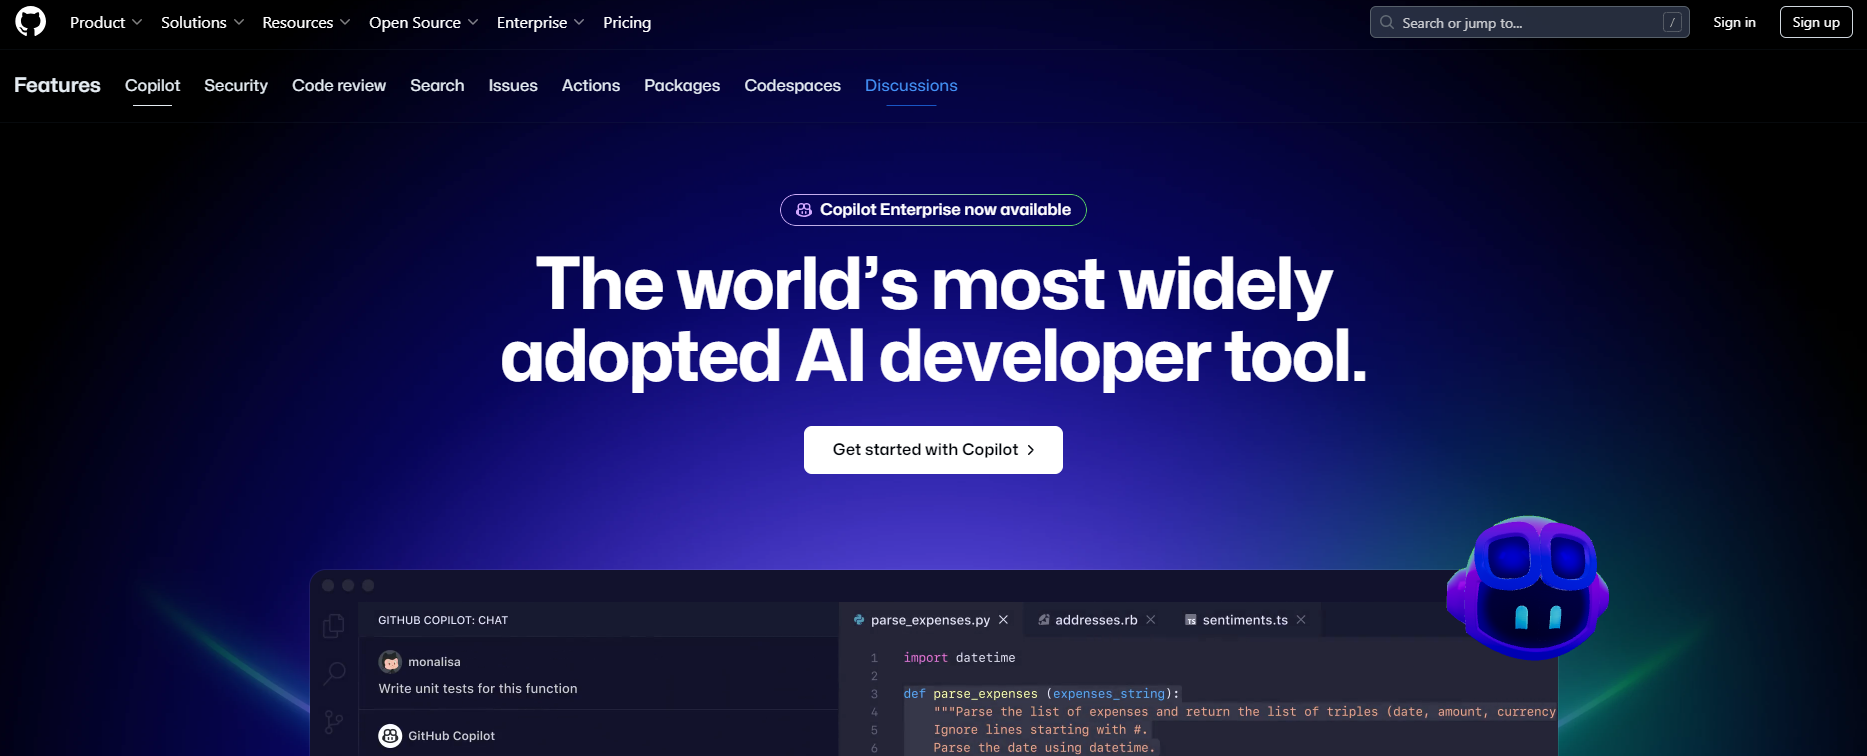Click the 'monalisa' username in chat

click(434, 662)
